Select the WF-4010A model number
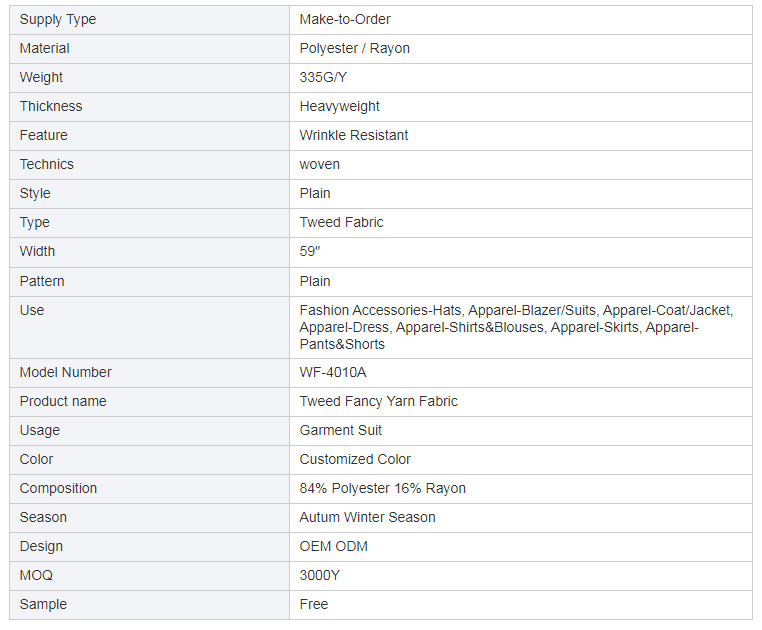 click(332, 372)
